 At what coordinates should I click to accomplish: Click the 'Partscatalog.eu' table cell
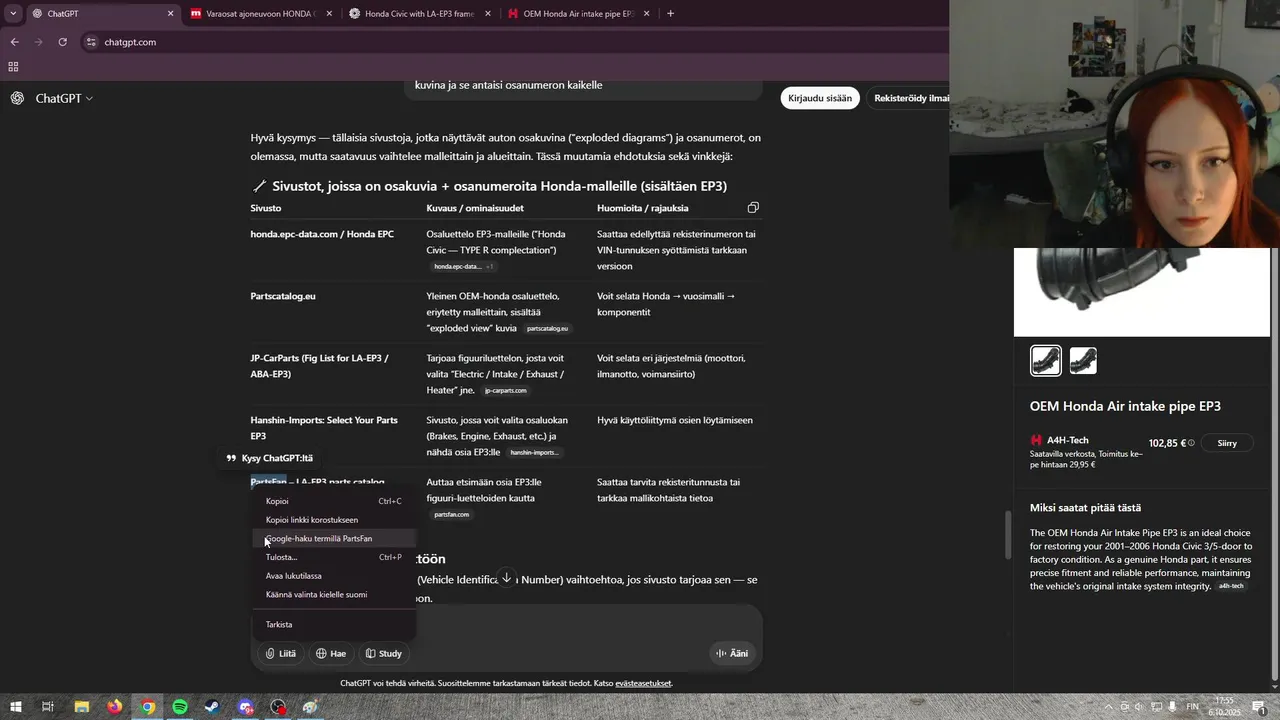pyautogui.click(x=283, y=296)
